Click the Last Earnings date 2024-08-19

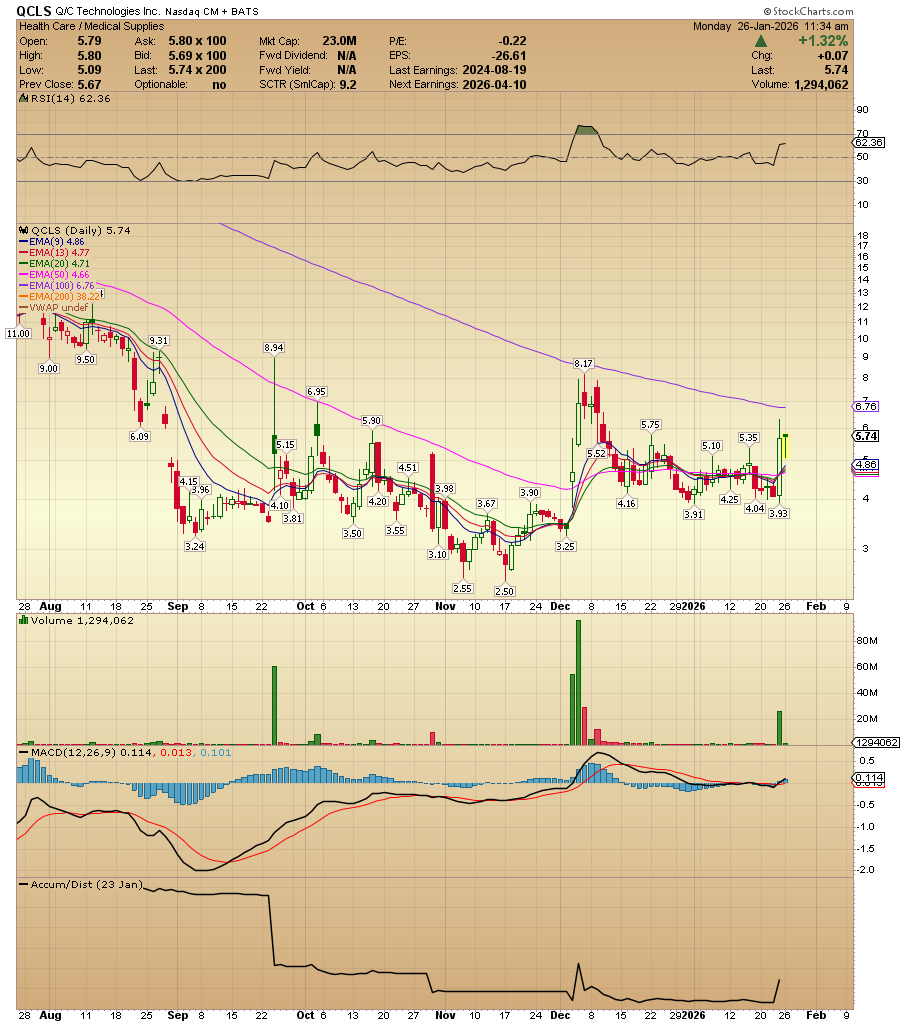coord(494,70)
